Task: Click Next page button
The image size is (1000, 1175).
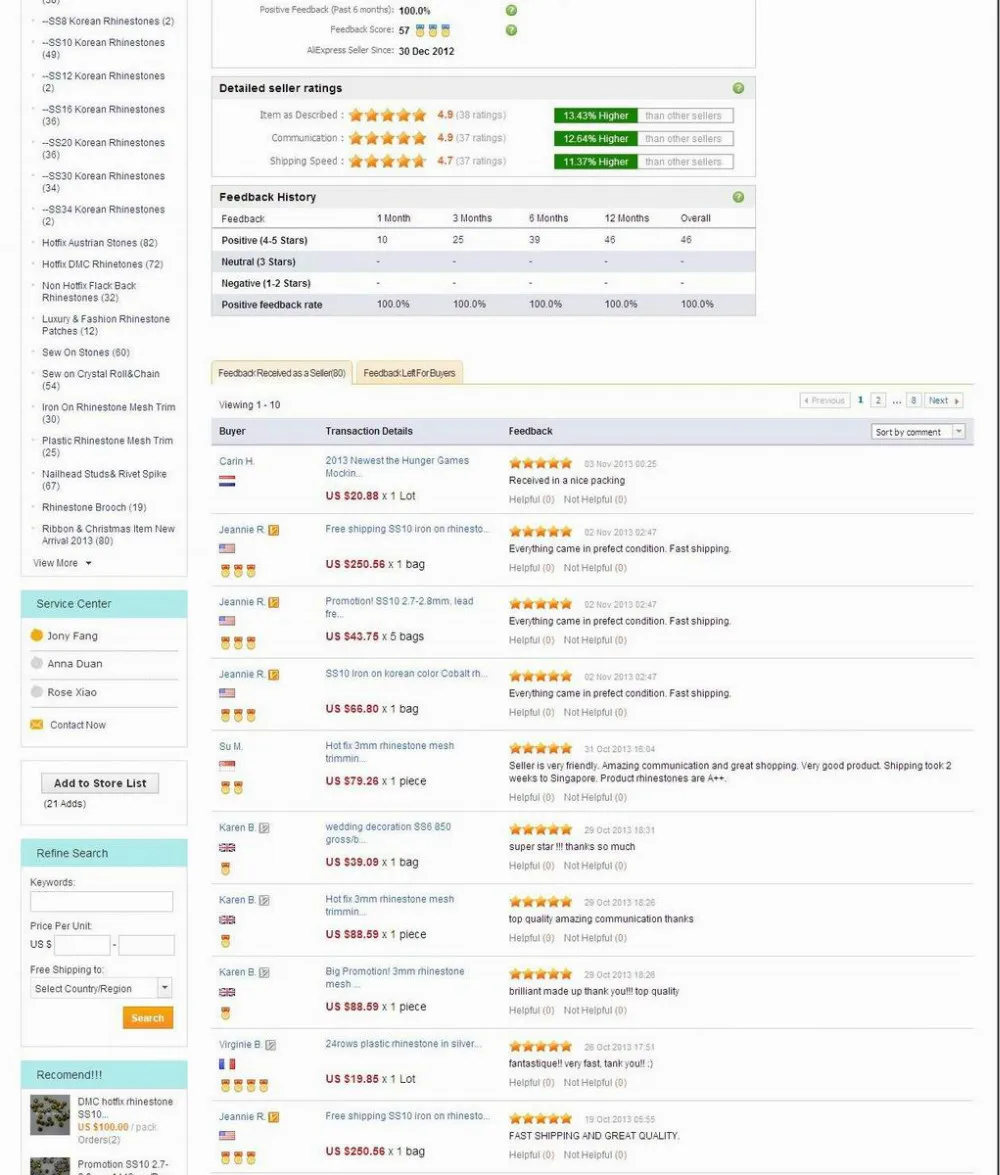Action: [x=943, y=400]
